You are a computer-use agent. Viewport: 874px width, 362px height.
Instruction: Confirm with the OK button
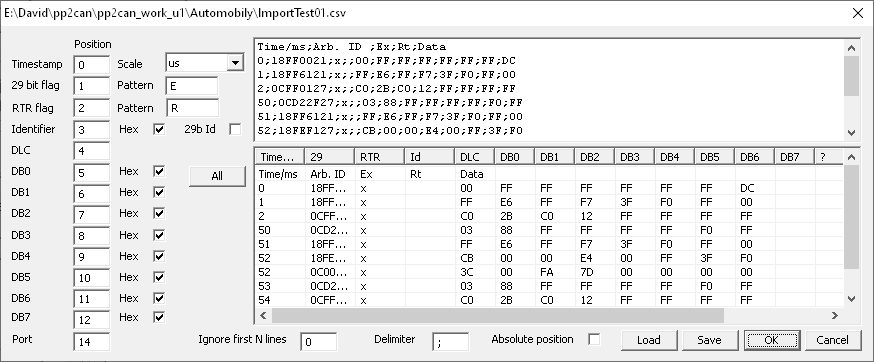(x=771, y=340)
